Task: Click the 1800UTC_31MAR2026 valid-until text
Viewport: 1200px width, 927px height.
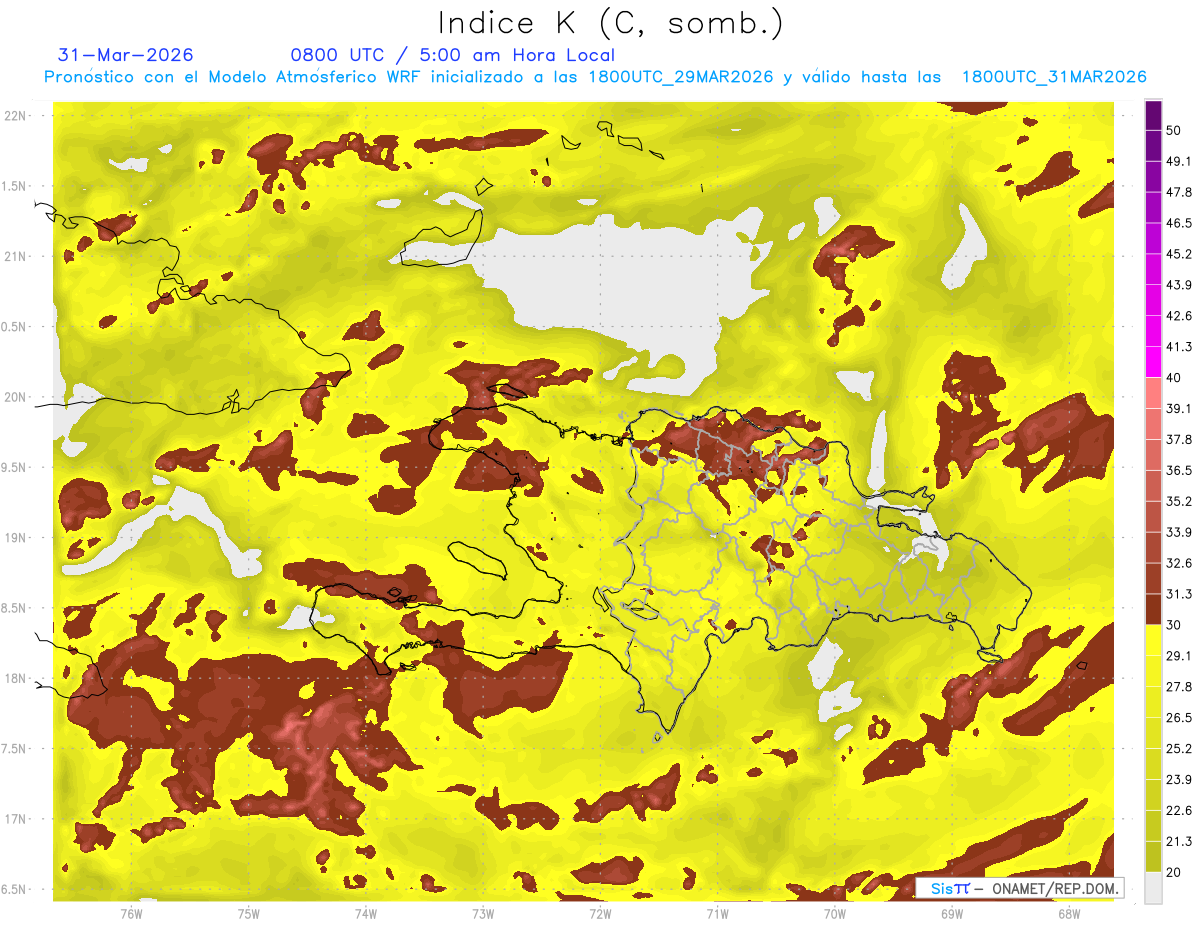Action: 1054,77
